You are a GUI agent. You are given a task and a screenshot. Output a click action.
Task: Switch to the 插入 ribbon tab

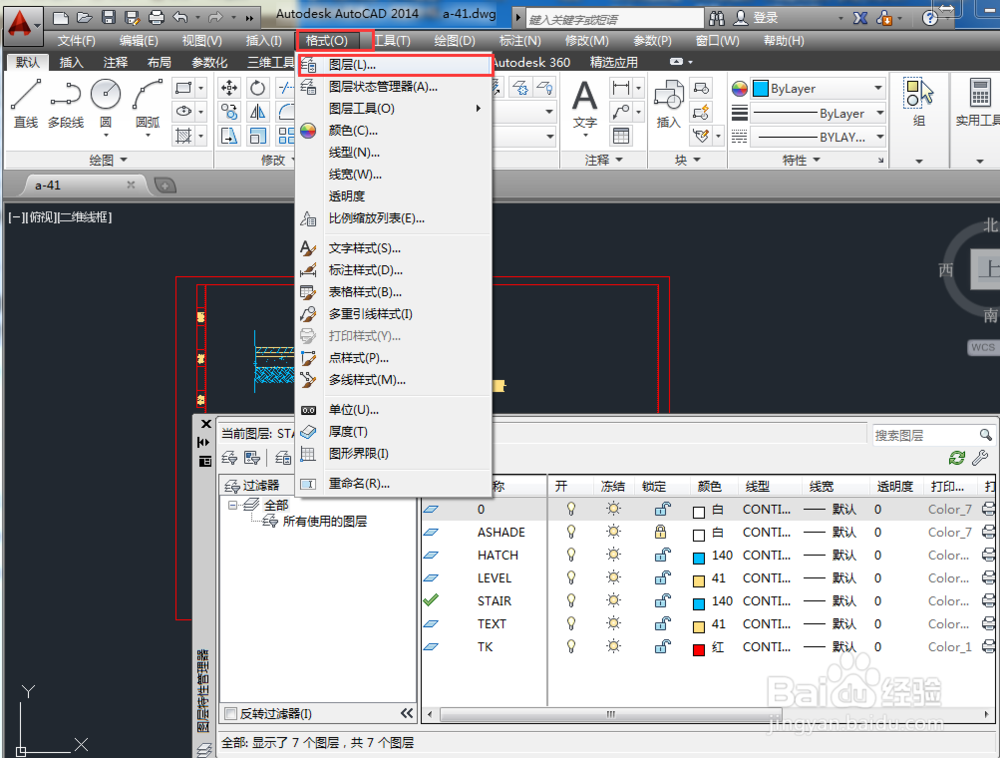pyautogui.click(x=70, y=62)
